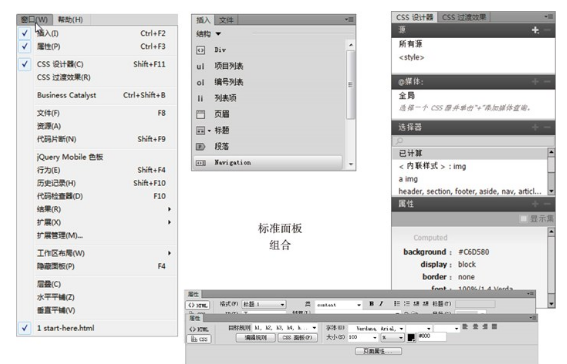Open the 大小 font size dropdown
Image resolution: width=567 pixels, height=364 pixels.
(x=363, y=337)
